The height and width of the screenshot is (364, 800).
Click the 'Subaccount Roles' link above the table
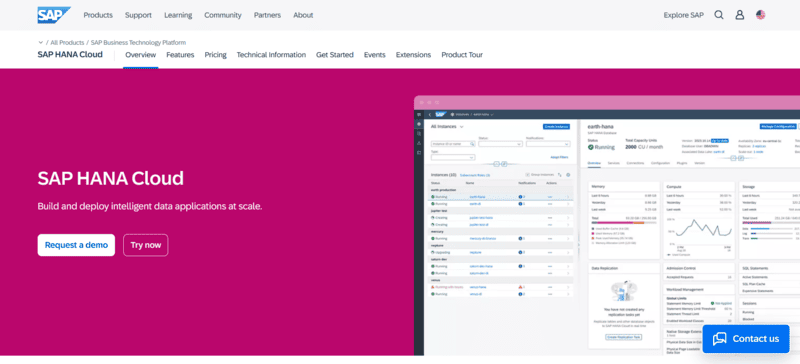[475, 175]
